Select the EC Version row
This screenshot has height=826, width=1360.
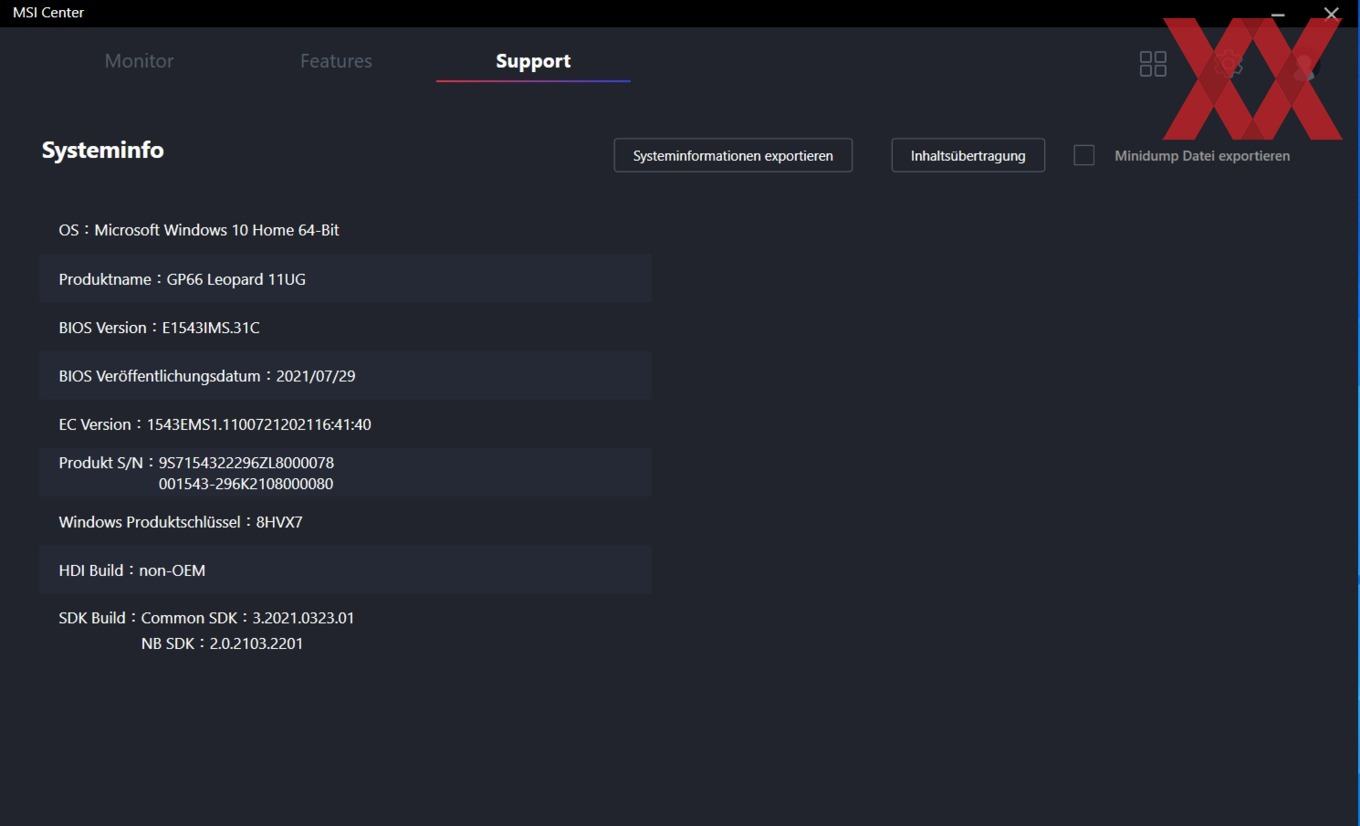tap(346, 424)
